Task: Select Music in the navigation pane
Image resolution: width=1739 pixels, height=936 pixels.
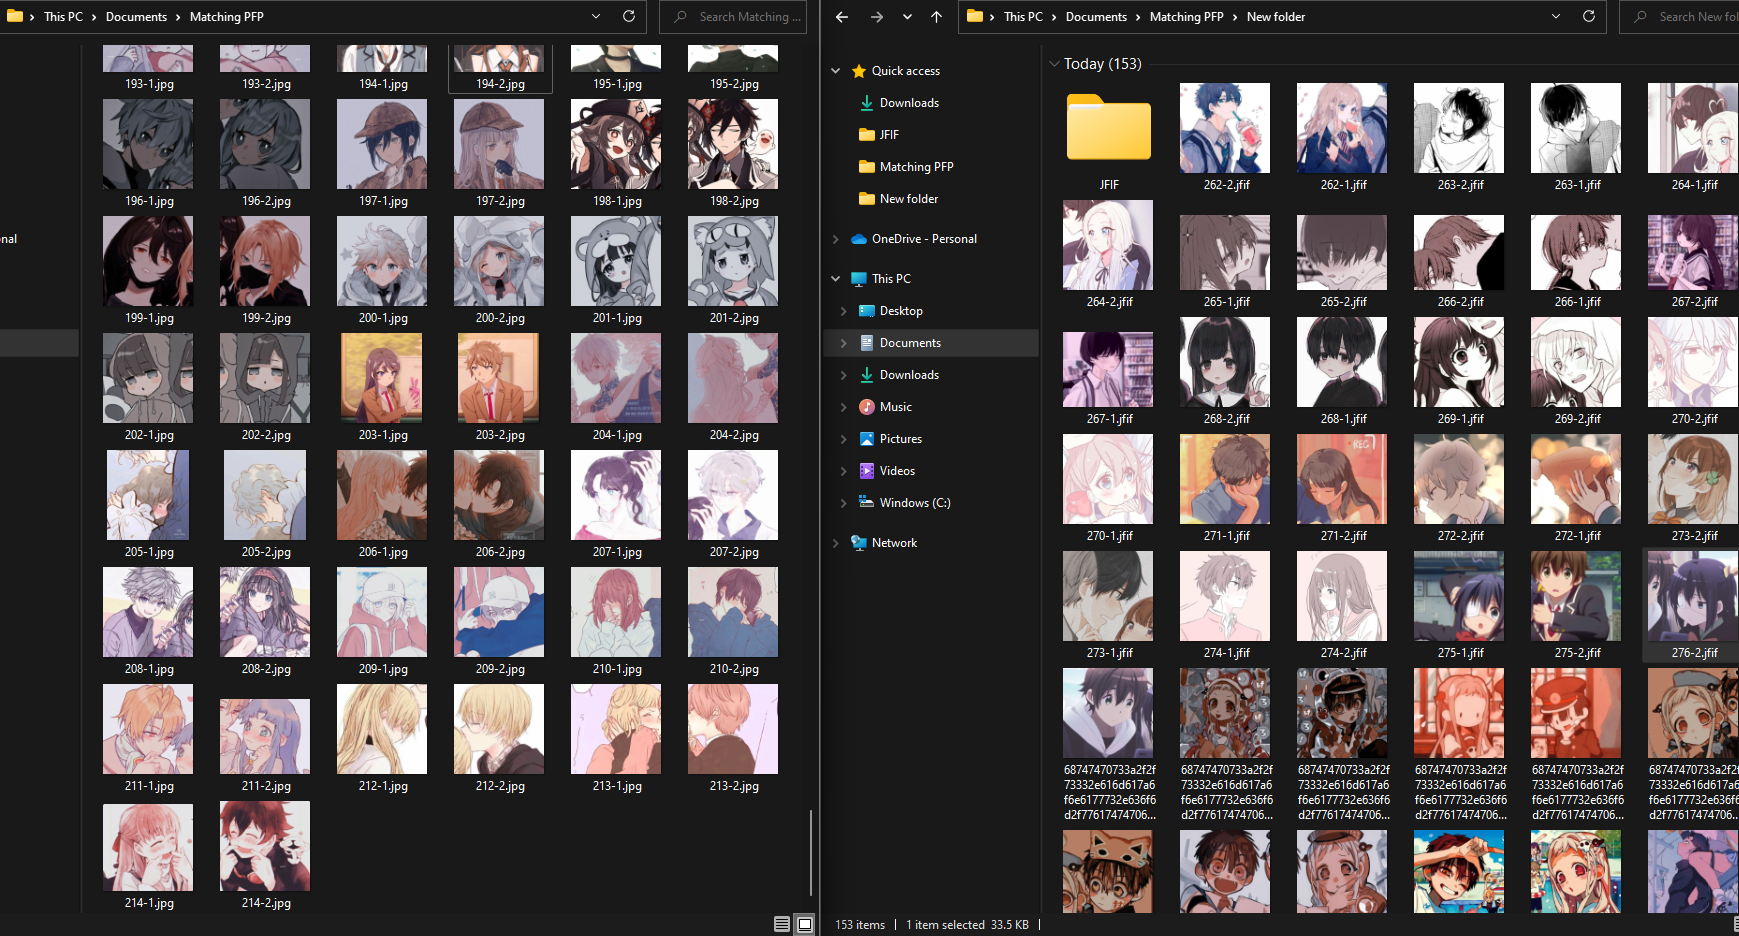Action: [895, 407]
